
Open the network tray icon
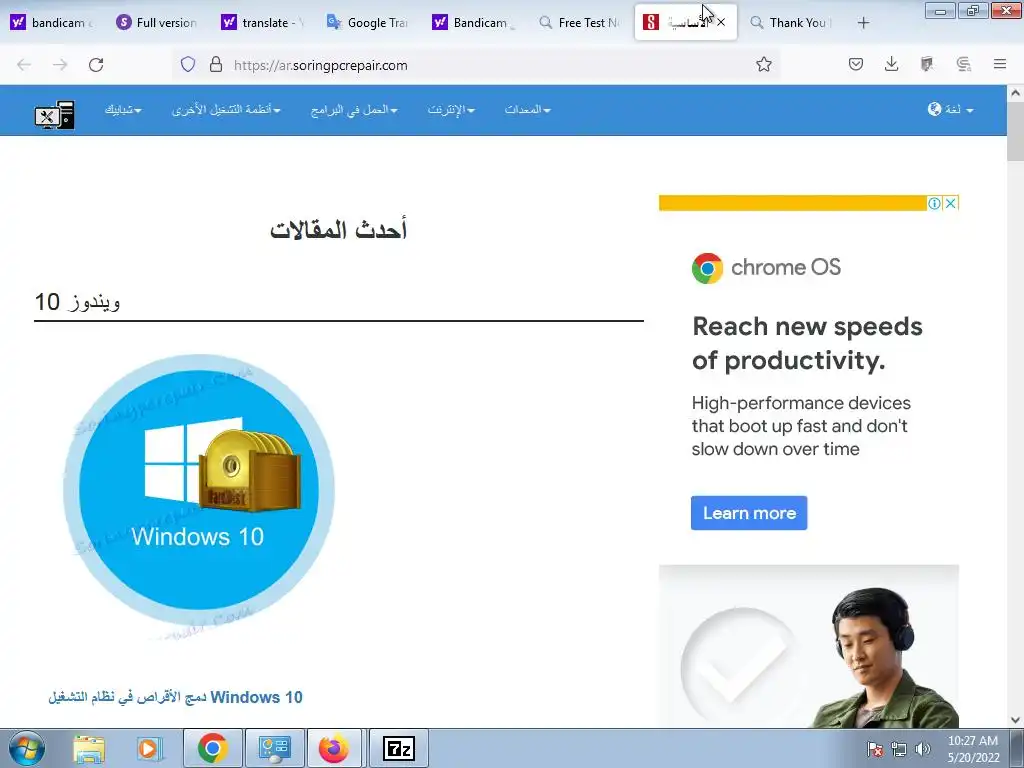tap(899, 749)
